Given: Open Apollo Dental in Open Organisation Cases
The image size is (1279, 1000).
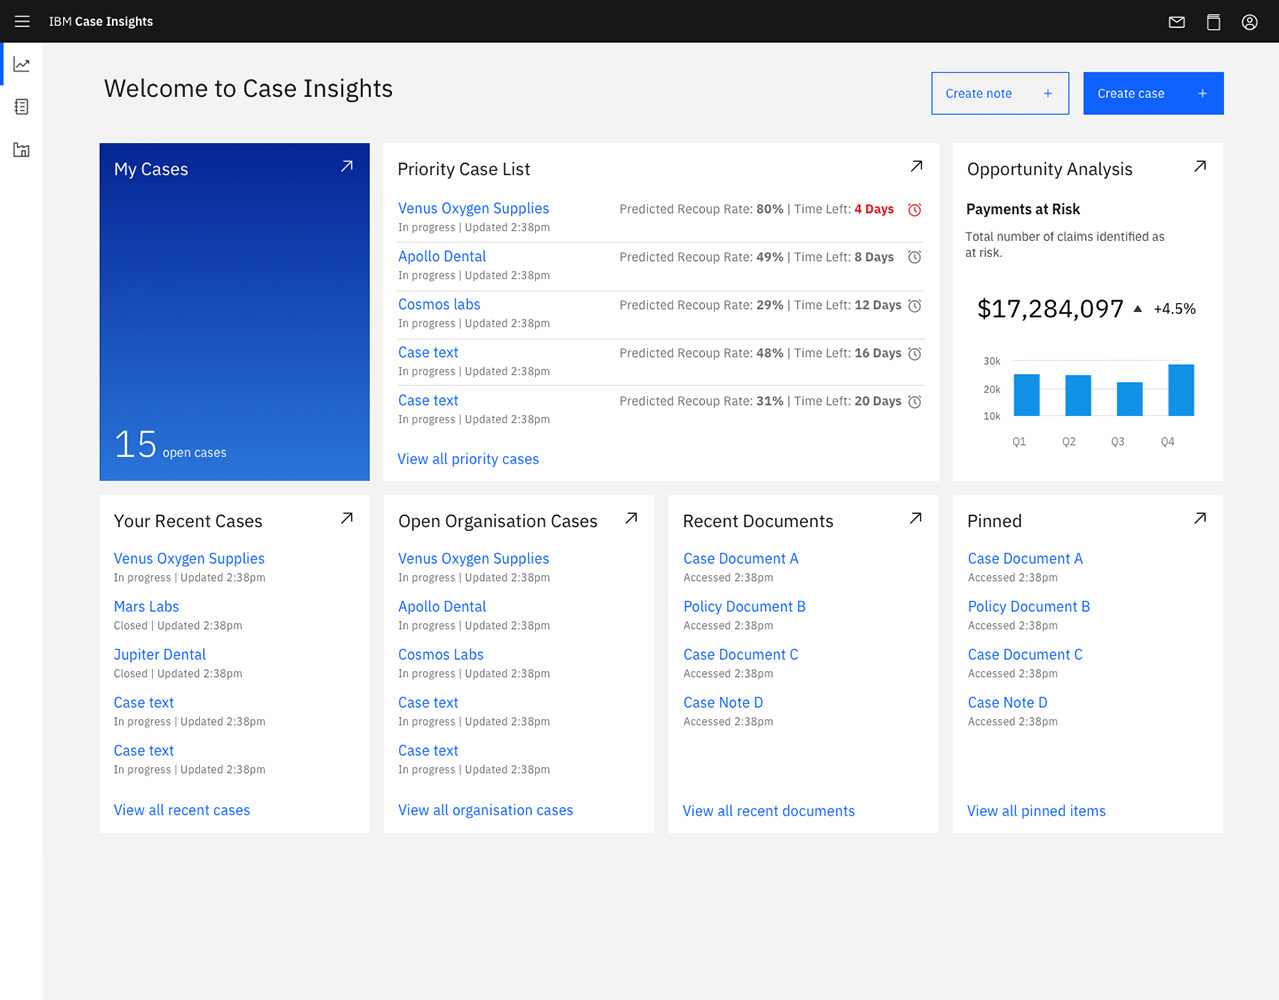Looking at the screenshot, I should coord(442,606).
